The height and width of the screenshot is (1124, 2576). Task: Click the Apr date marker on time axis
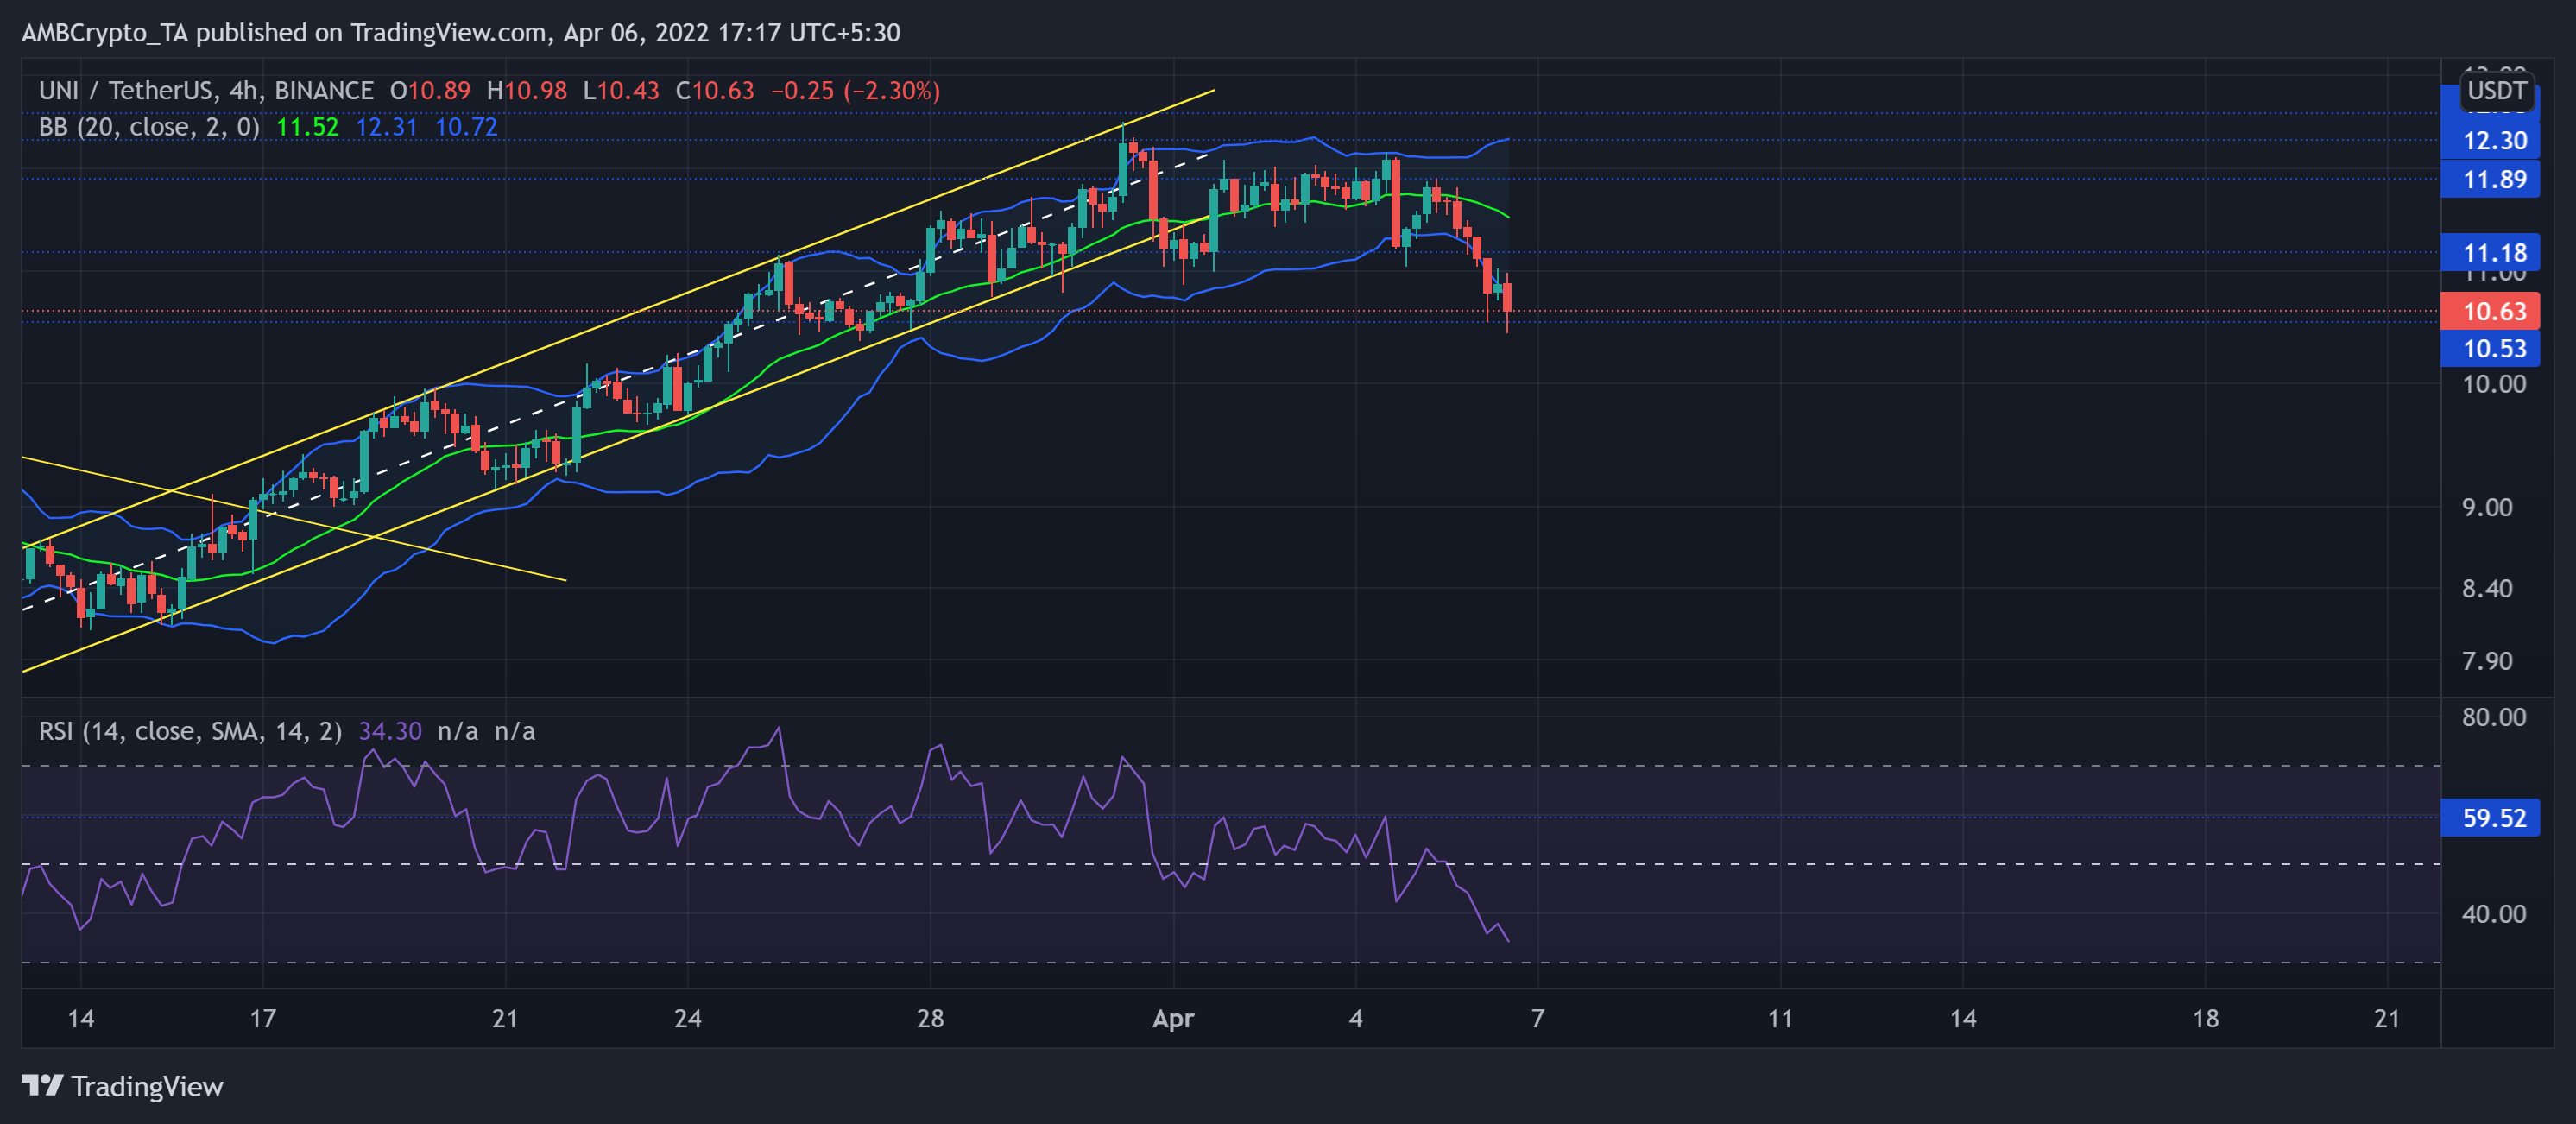point(1172,1018)
